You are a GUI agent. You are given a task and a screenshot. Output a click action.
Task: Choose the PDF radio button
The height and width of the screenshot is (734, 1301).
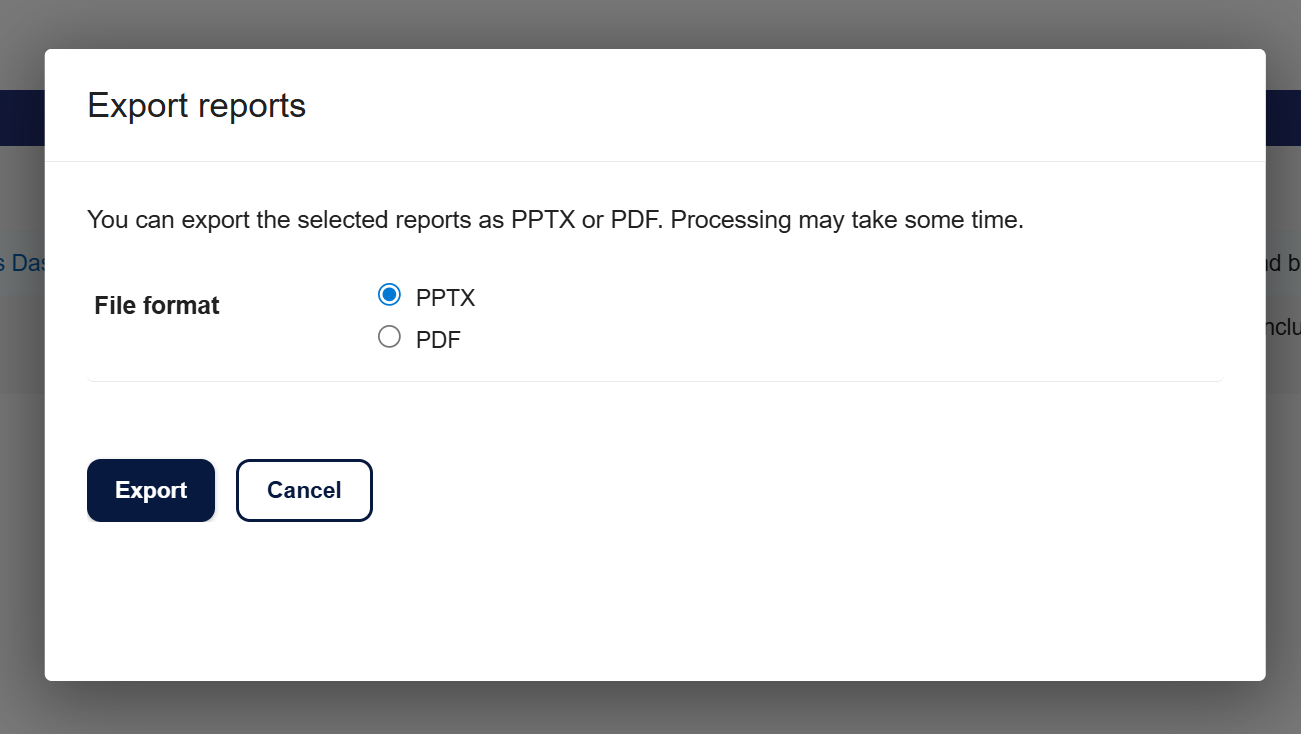(x=389, y=337)
